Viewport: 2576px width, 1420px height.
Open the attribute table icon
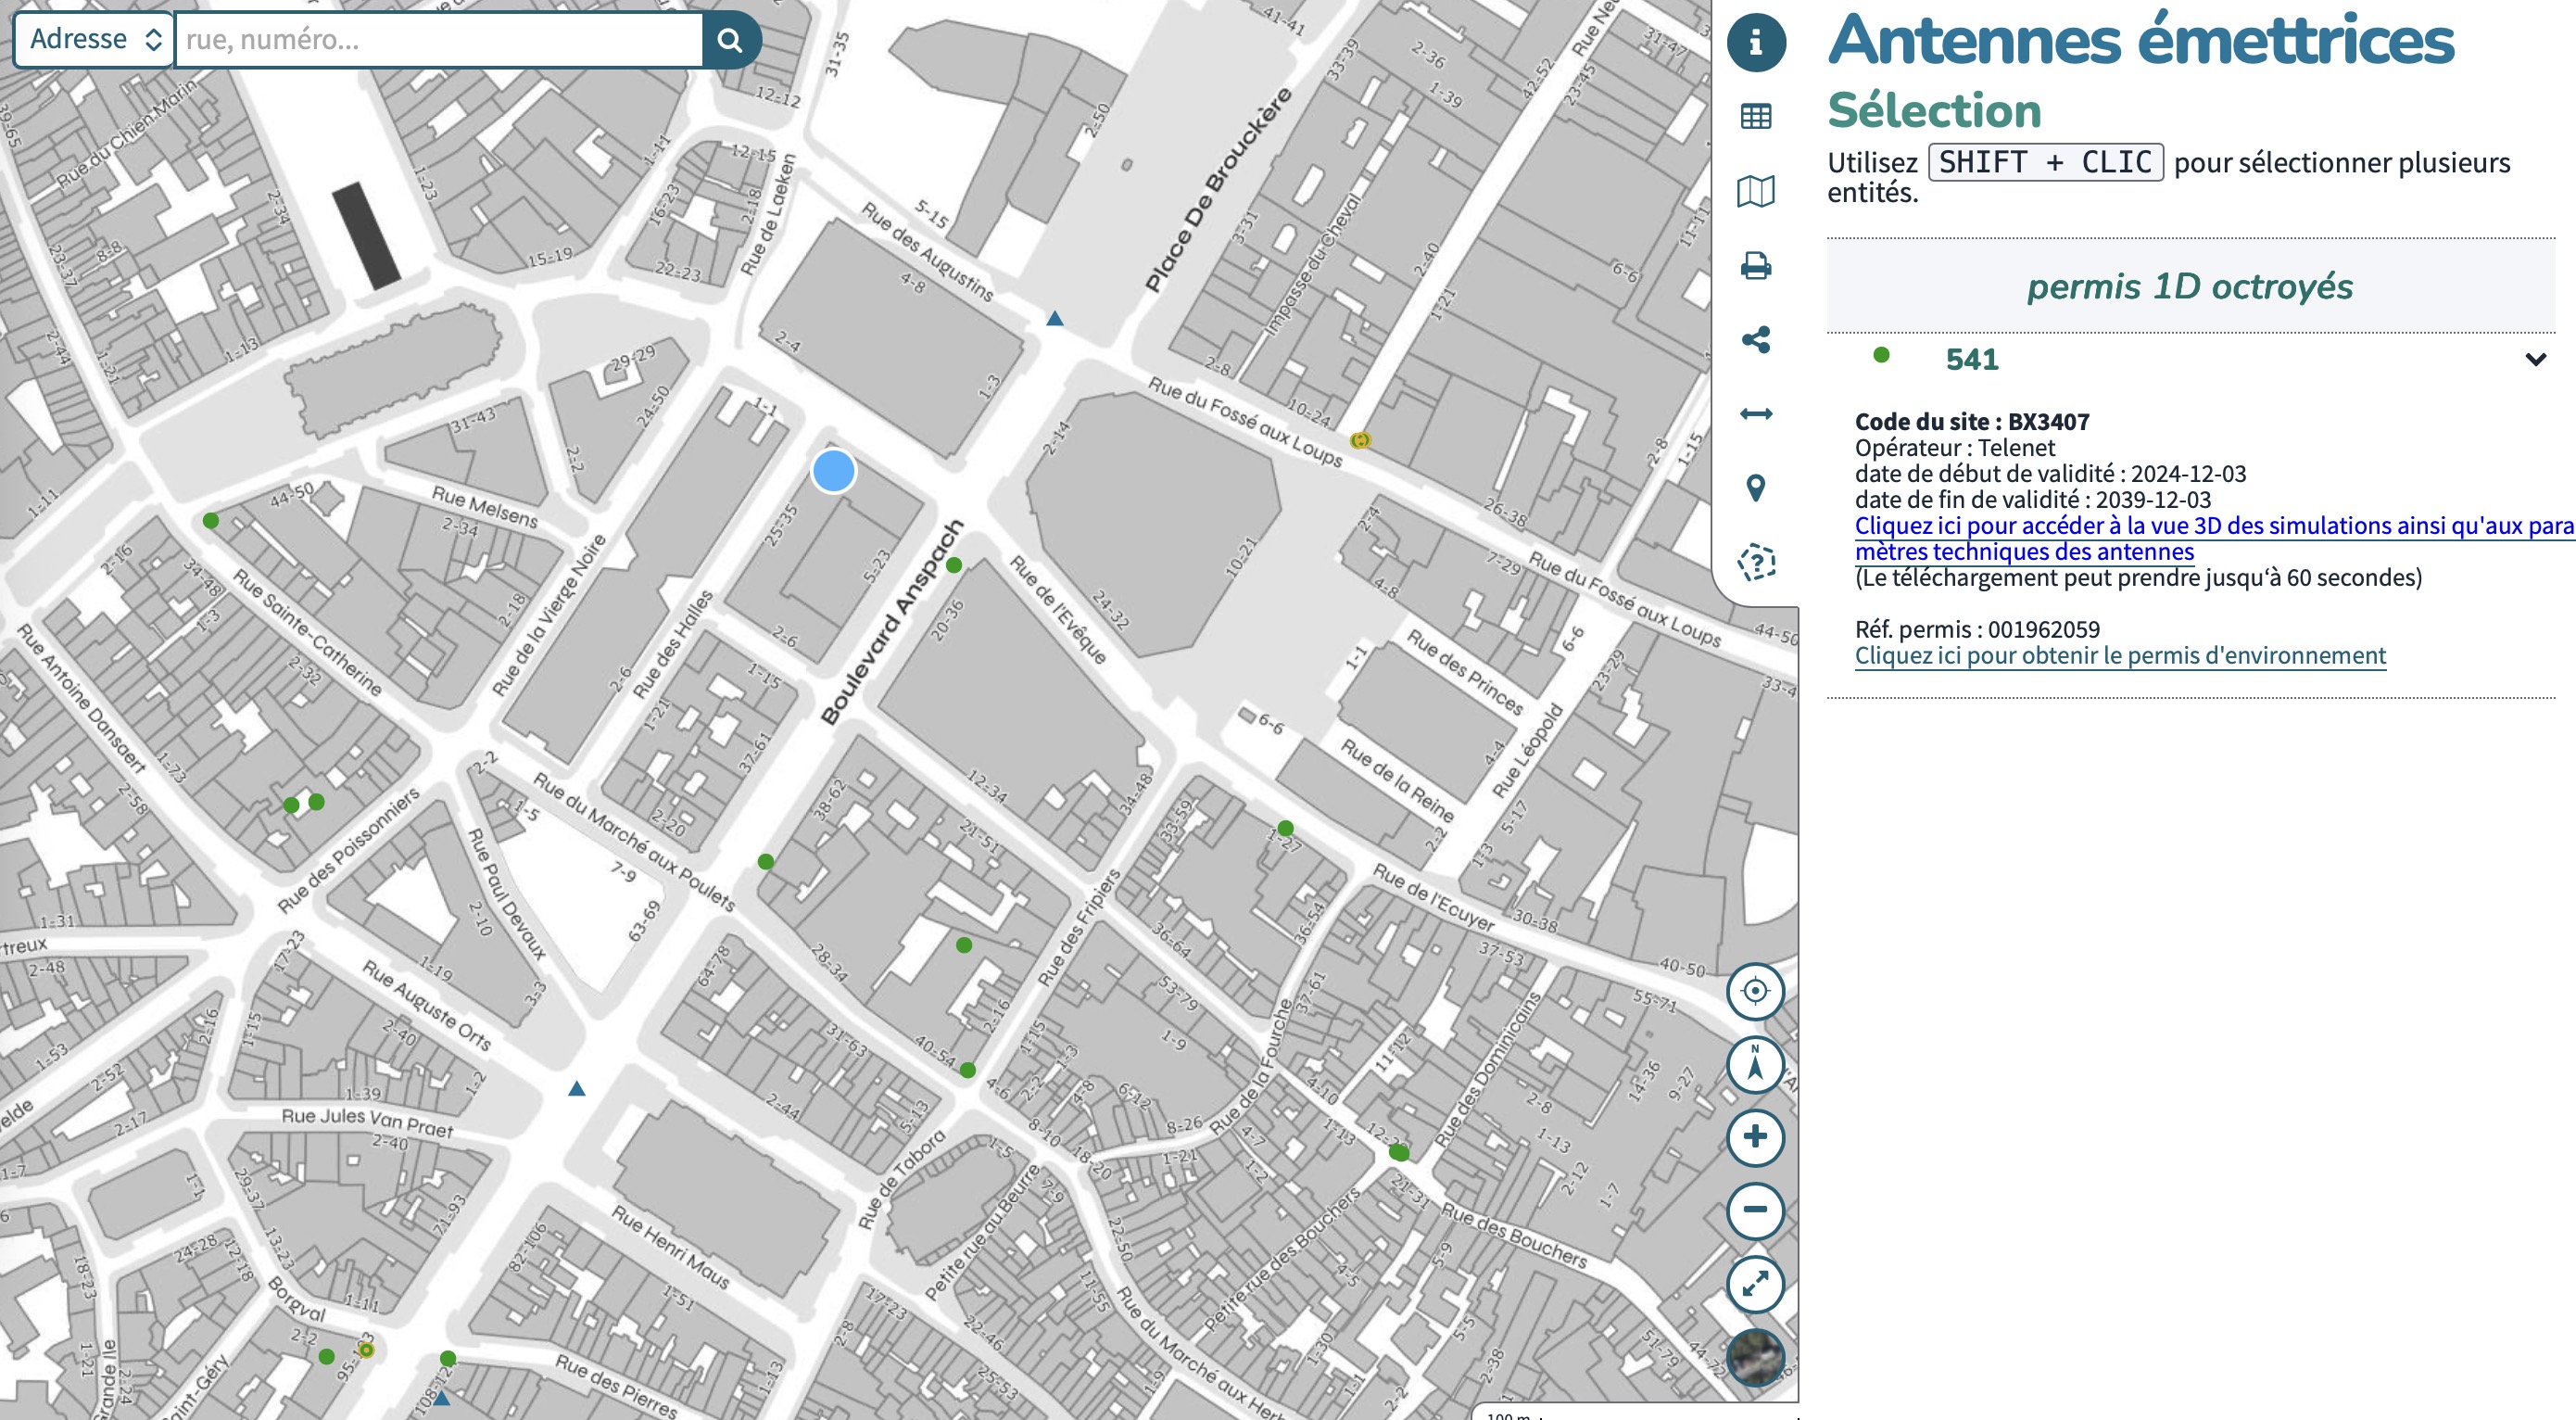[x=1755, y=116]
